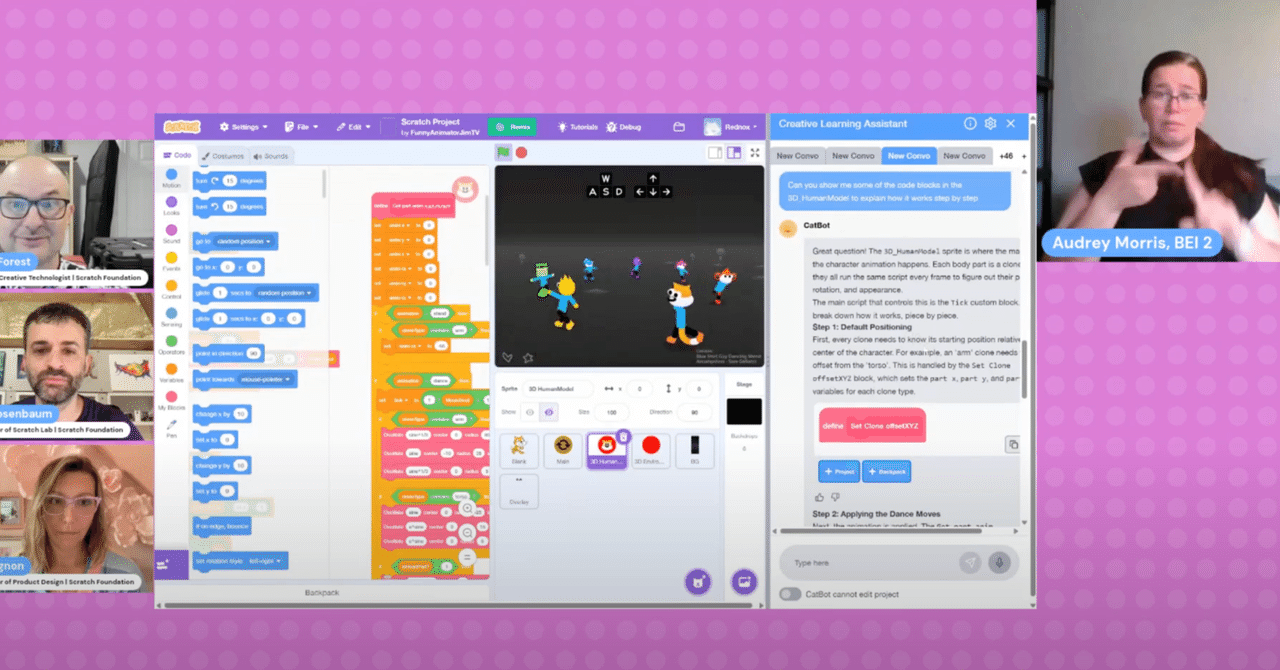Open random position dropdown in glide block
1280x670 pixels.
point(284,293)
